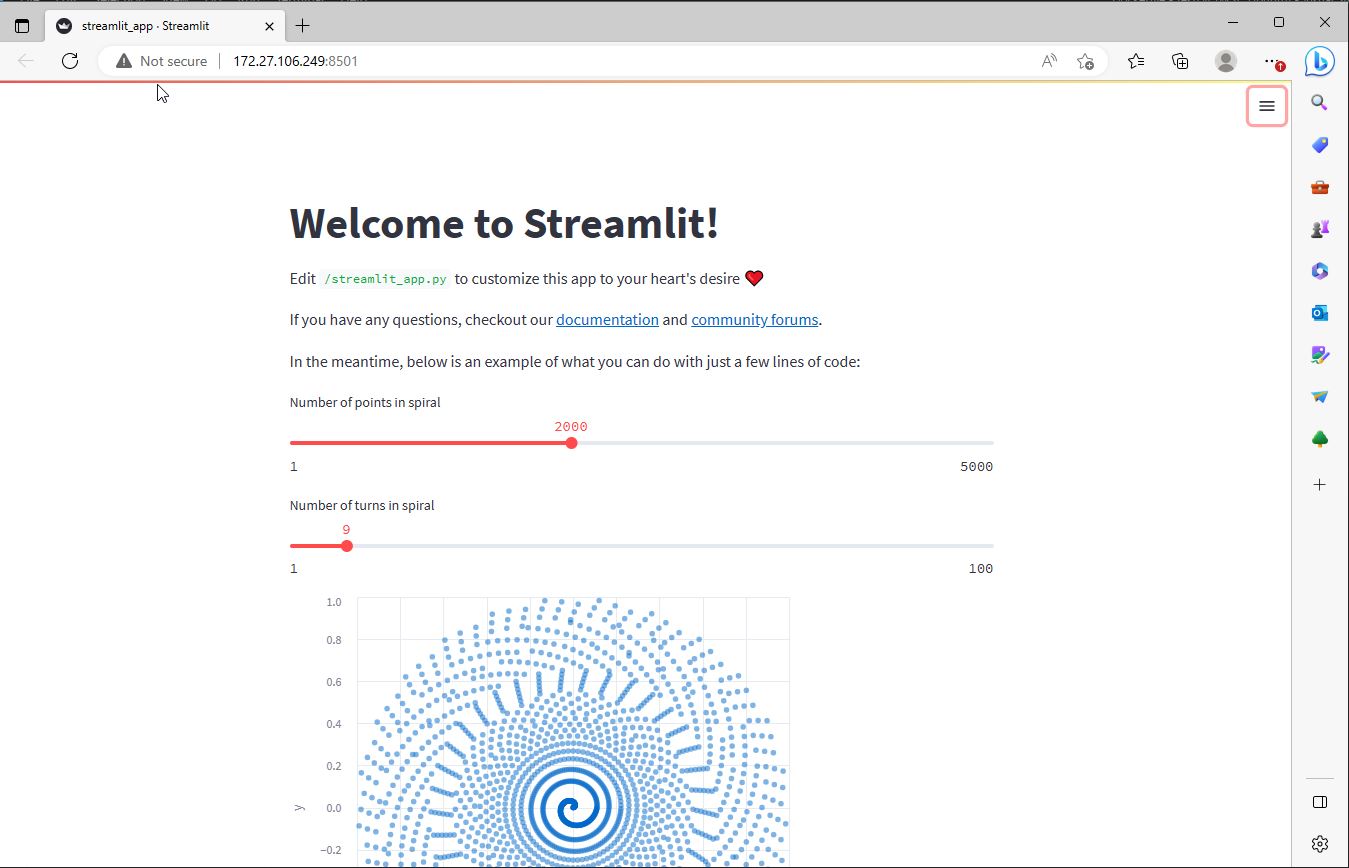
Task: Click the browser refresh button
Action: pyautogui.click(x=70, y=61)
